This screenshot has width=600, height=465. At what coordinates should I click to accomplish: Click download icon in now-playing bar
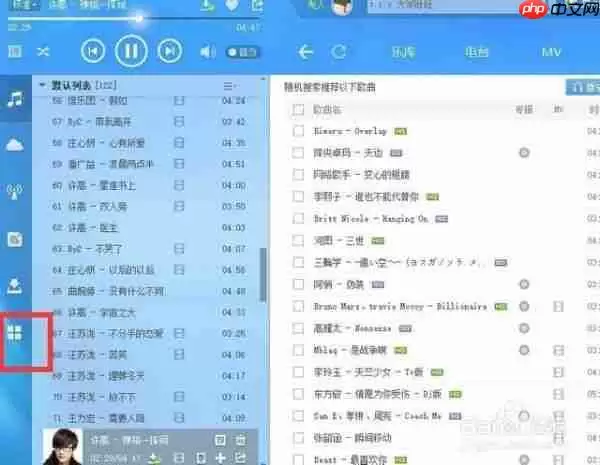click(154, 458)
